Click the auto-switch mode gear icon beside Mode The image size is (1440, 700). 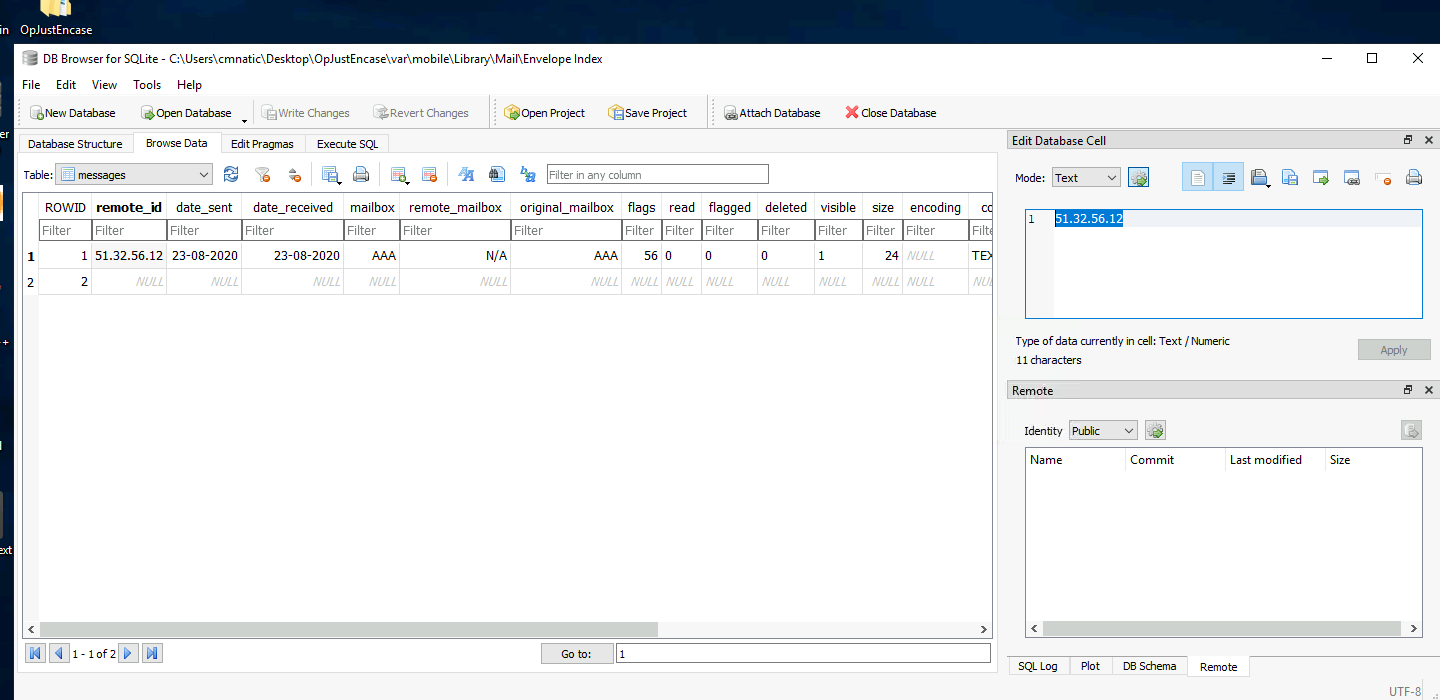tap(1138, 178)
